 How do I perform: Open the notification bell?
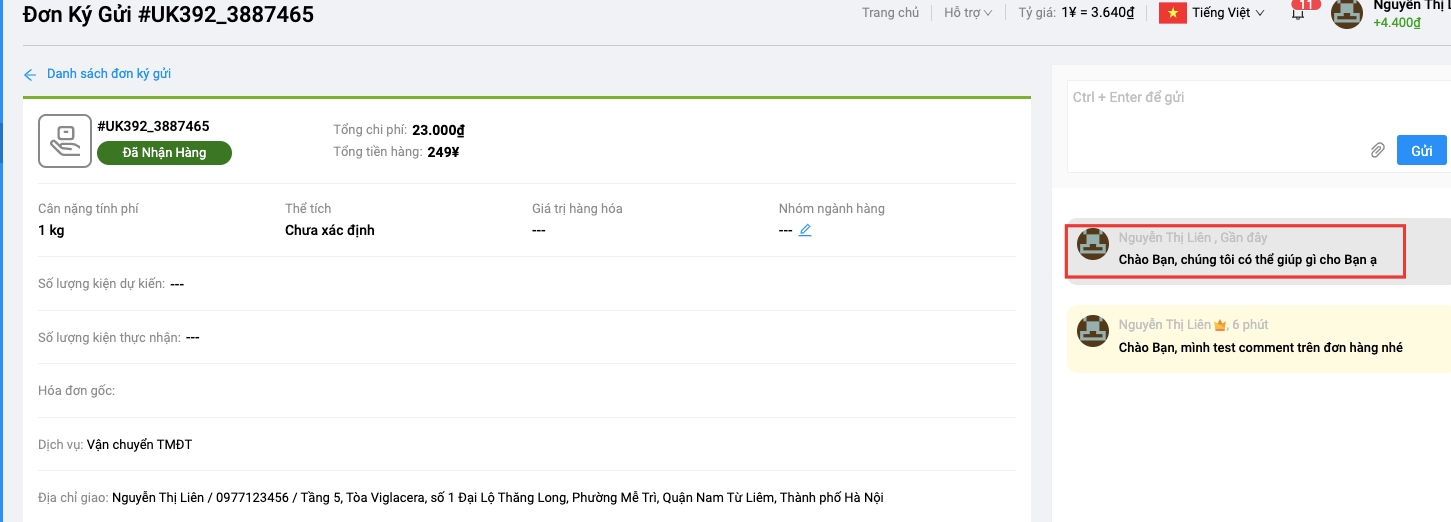pyautogui.click(x=1298, y=14)
